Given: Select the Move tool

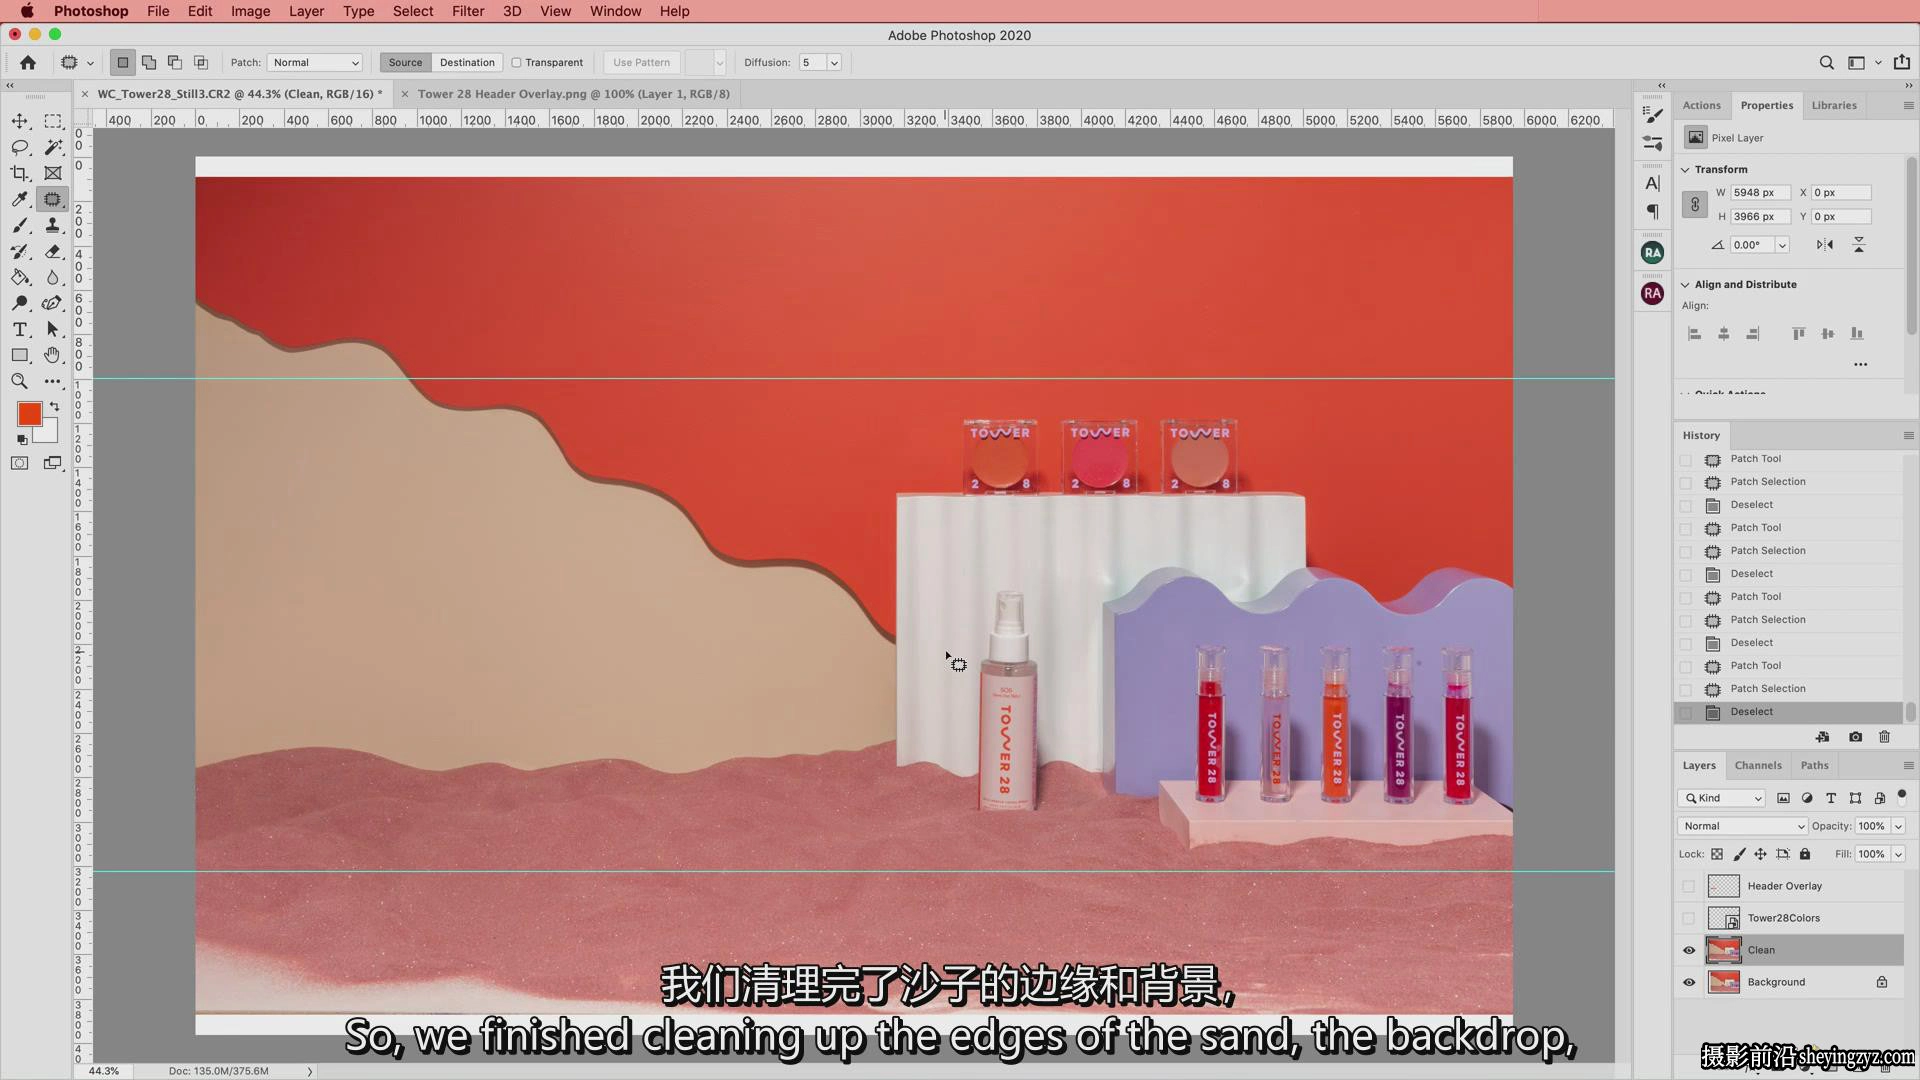Looking at the screenshot, I should click(20, 121).
